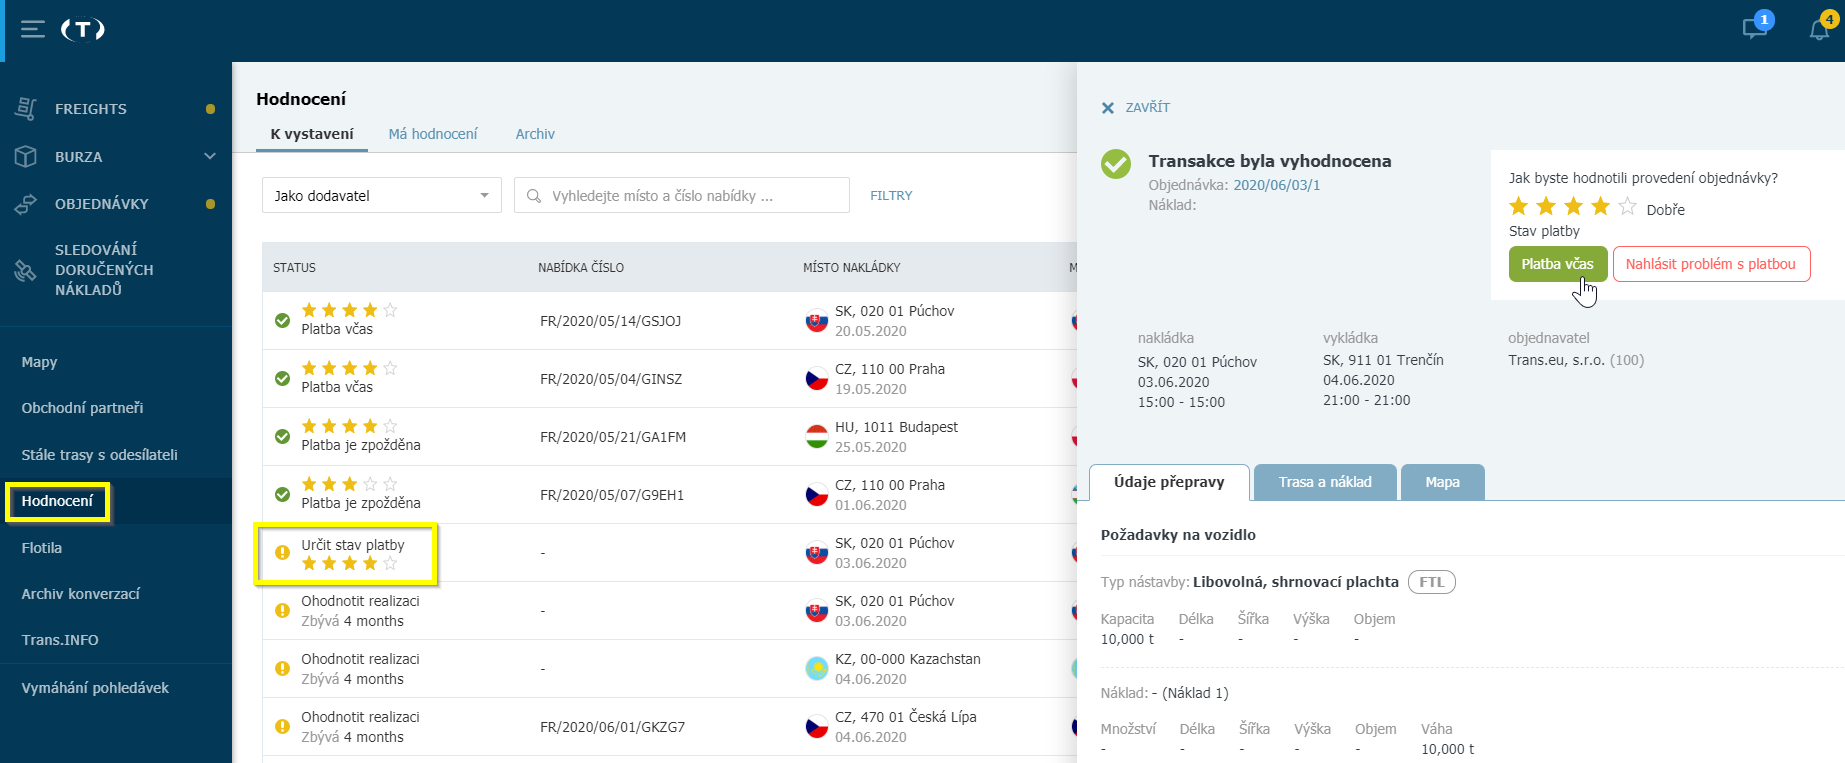Select offer FR/2020/06/01/GKZG7 row
1845x763 pixels.
[x=613, y=727]
